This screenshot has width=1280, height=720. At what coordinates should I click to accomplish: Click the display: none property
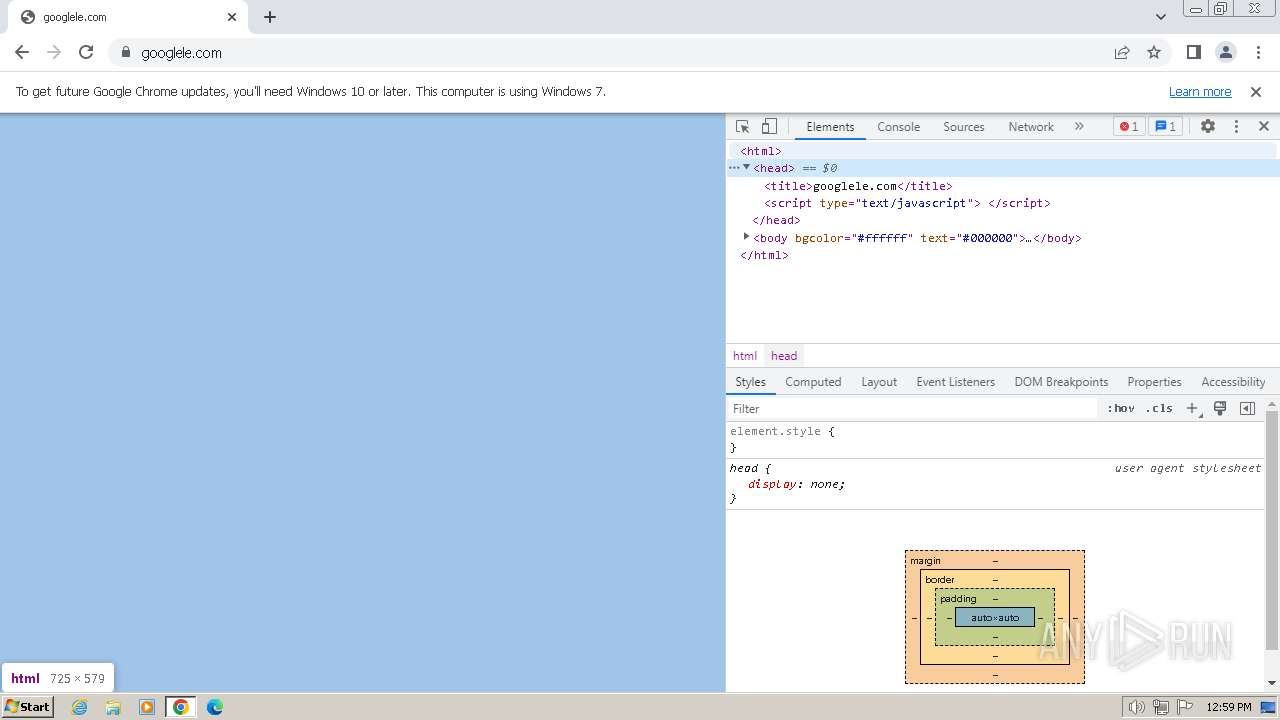(x=796, y=484)
